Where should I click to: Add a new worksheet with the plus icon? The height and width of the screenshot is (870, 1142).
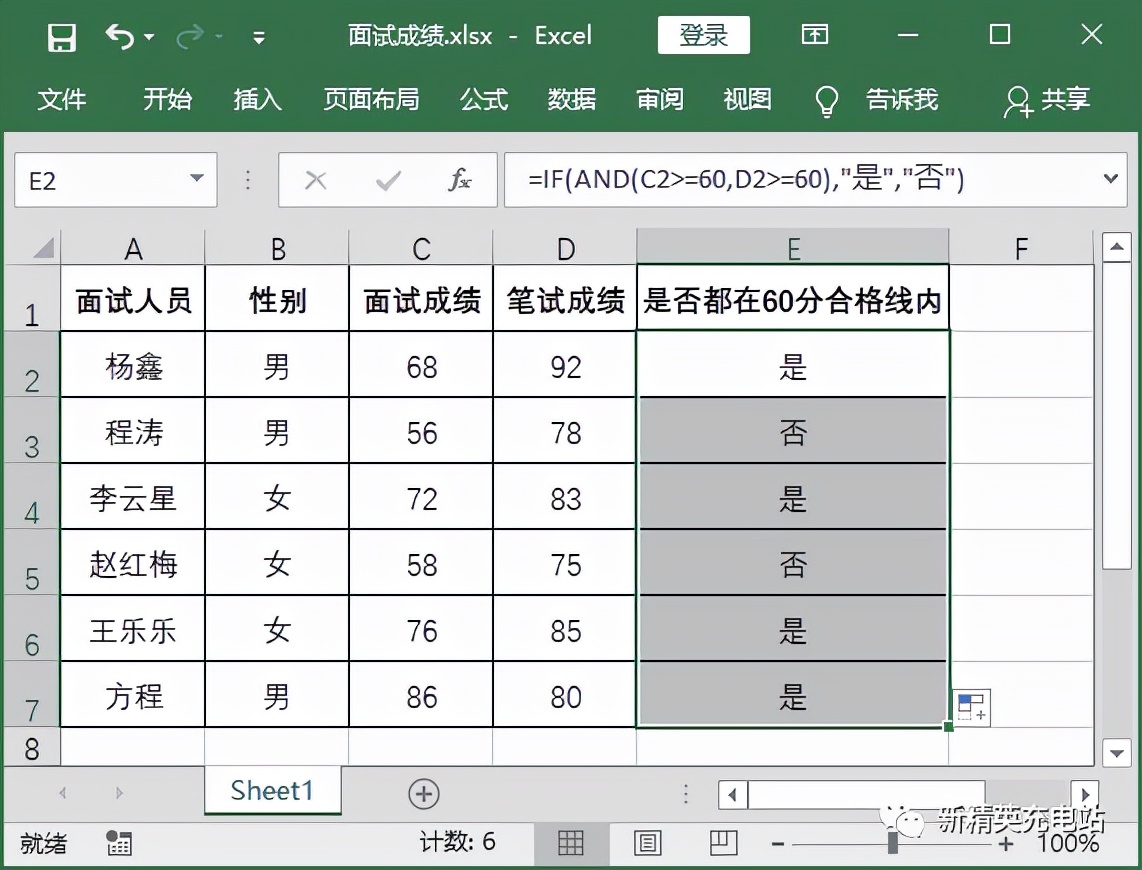pos(423,793)
